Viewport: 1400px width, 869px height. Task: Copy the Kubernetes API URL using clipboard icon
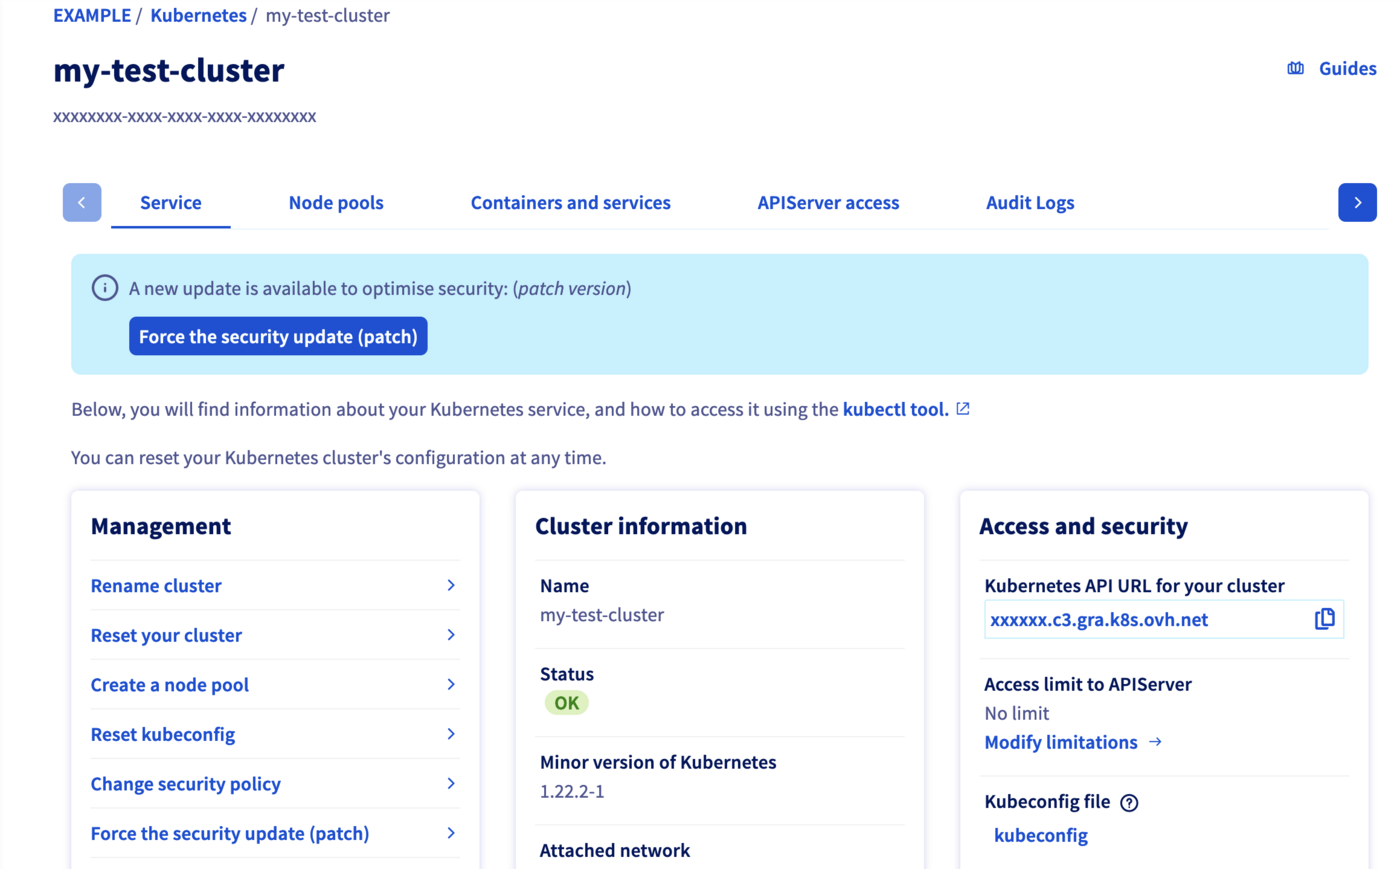1325,619
